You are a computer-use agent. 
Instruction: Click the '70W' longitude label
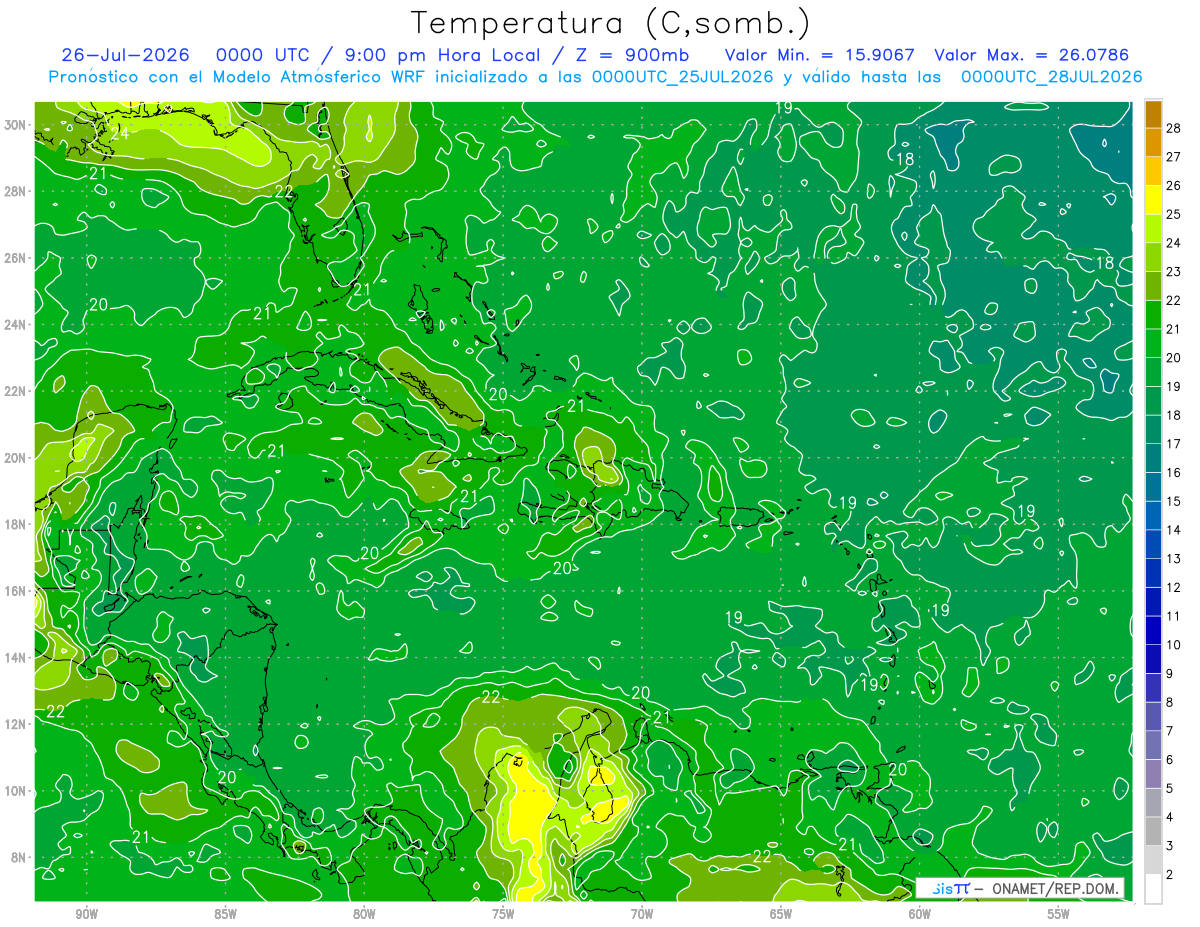click(642, 914)
